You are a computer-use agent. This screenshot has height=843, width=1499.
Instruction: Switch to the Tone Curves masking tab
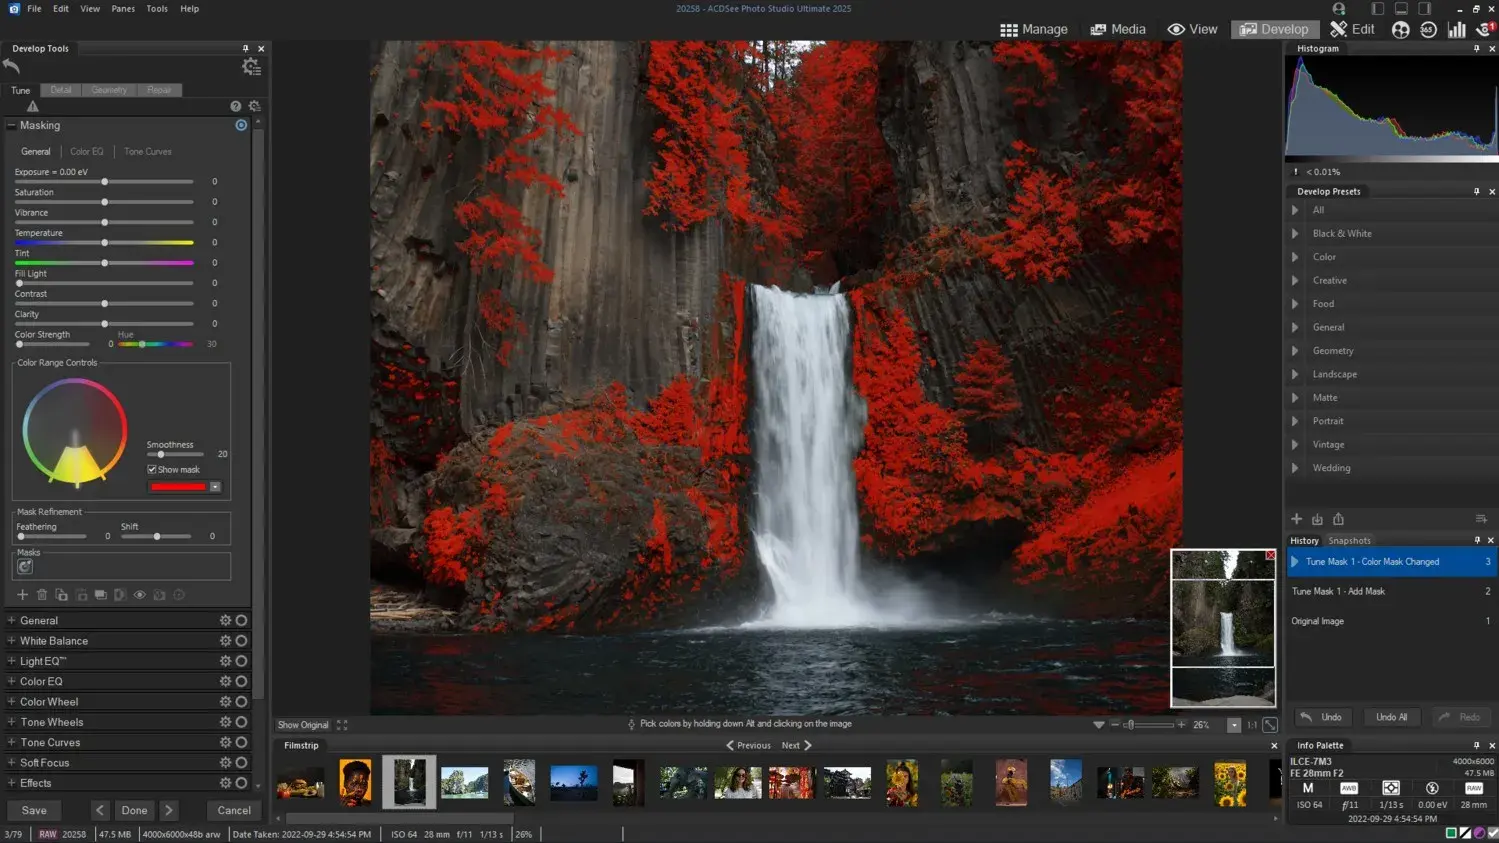(147, 151)
